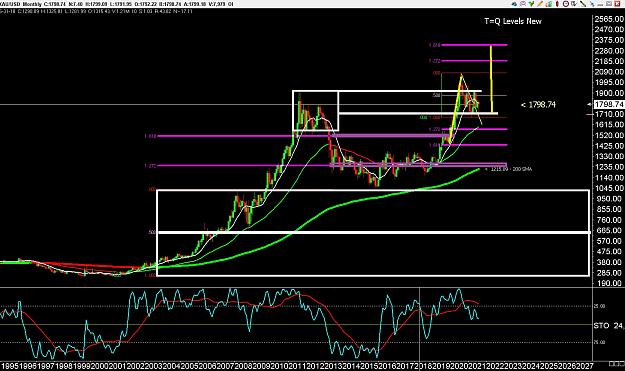
Task: Click the '200 SMA' label near green average
Action: (524, 169)
